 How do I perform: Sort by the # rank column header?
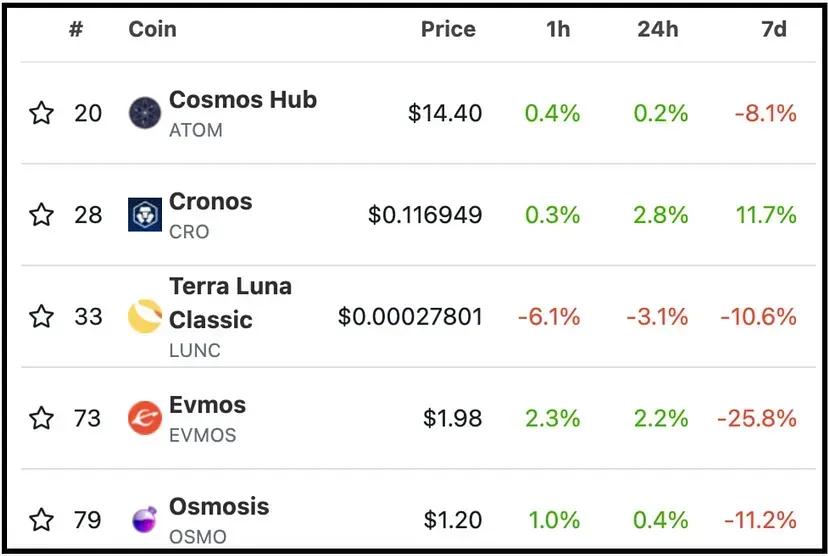pyautogui.click(x=76, y=29)
